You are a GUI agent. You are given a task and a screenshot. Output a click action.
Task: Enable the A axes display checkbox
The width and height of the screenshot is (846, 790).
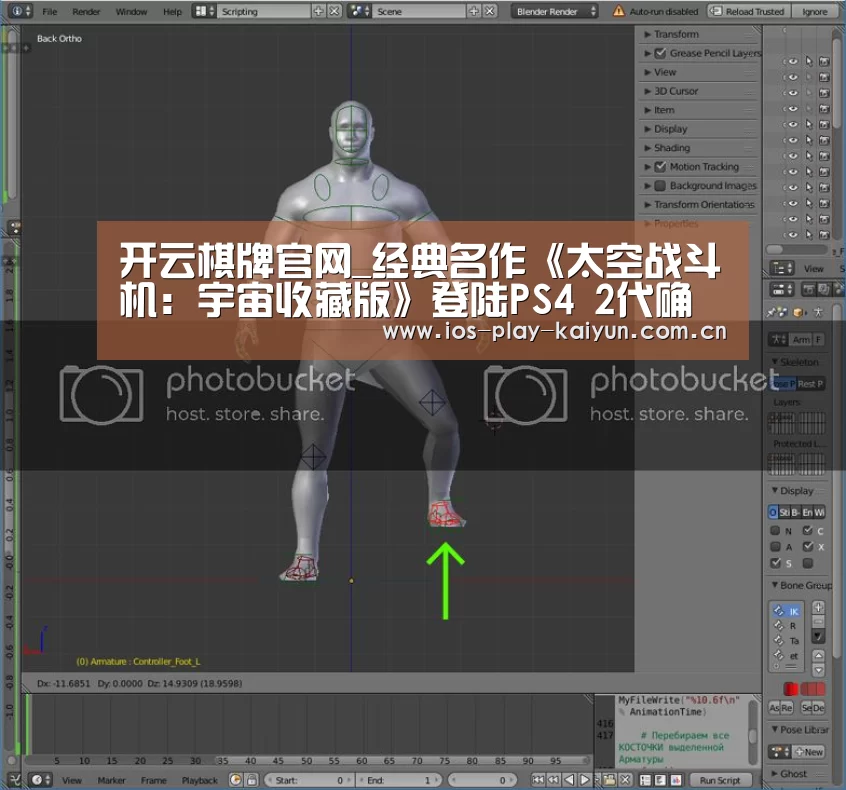pos(775,547)
